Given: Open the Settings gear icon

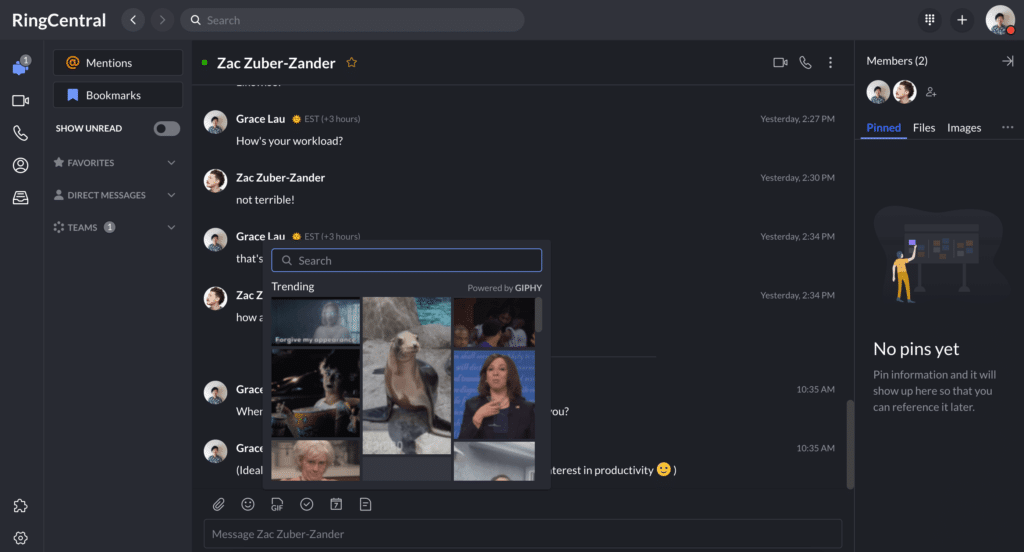Looking at the screenshot, I should coord(20,538).
